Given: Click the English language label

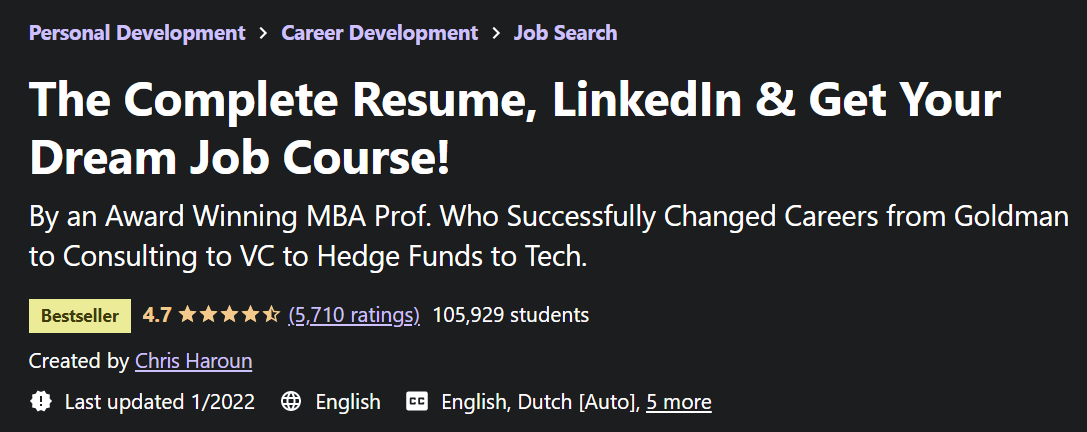Looking at the screenshot, I should coord(348,402).
